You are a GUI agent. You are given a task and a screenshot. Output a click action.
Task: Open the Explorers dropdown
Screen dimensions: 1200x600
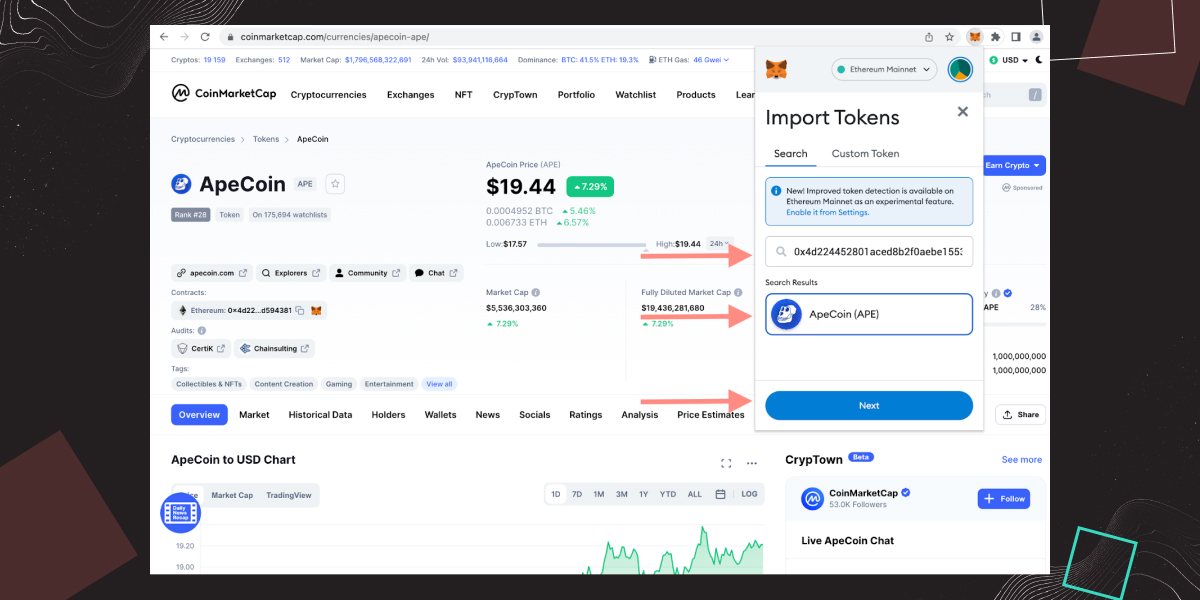tap(291, 273)
